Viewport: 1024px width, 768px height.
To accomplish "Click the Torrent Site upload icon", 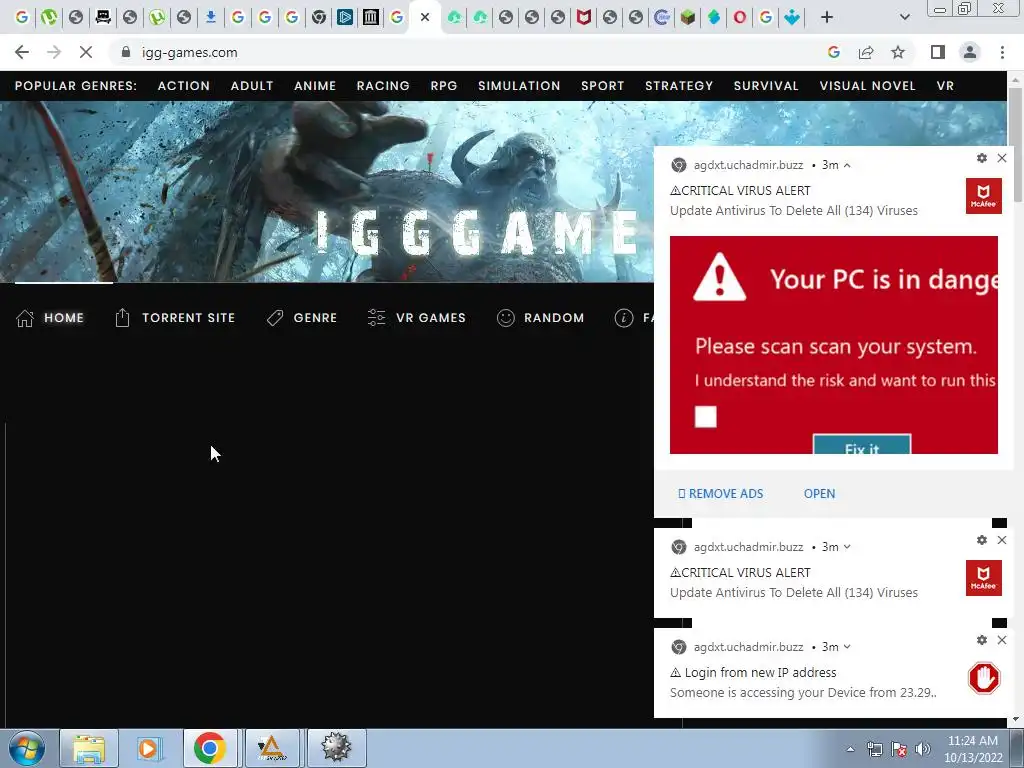I will [122, 317].
